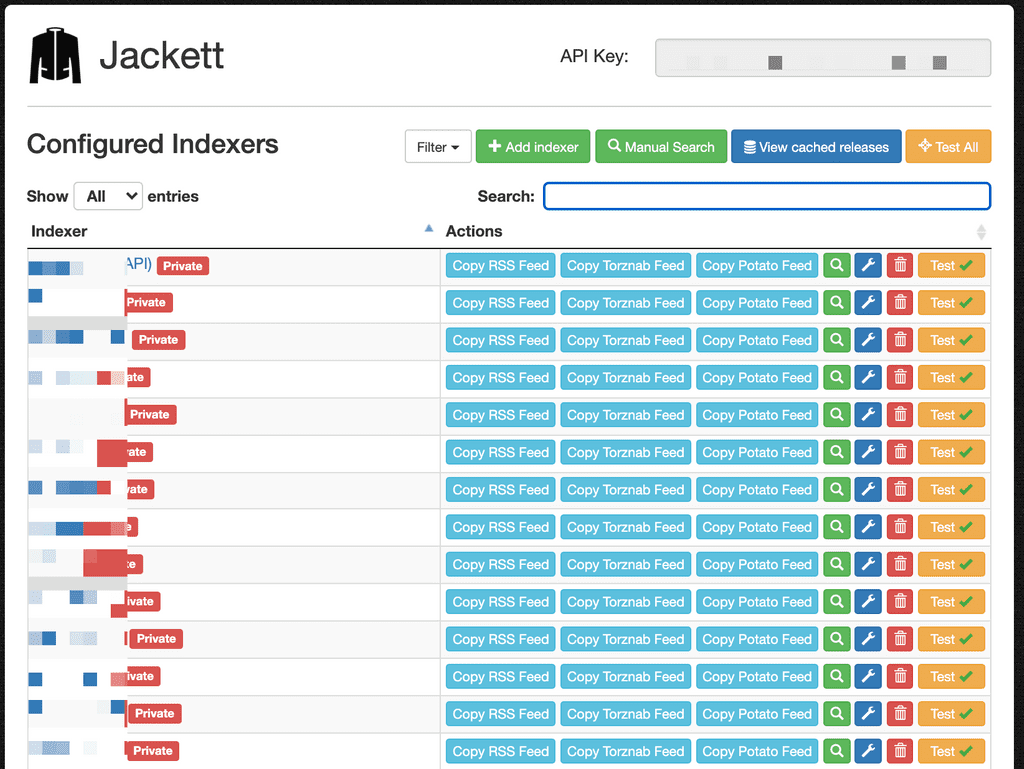
Task: Click the magnifier search icon in the first indexer row
Action: (x=836, y=265)
